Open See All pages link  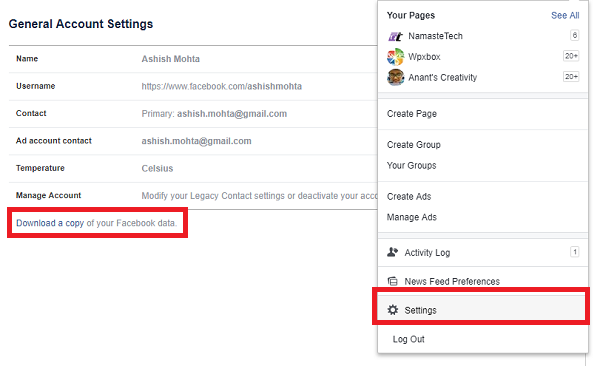[565, 15]
